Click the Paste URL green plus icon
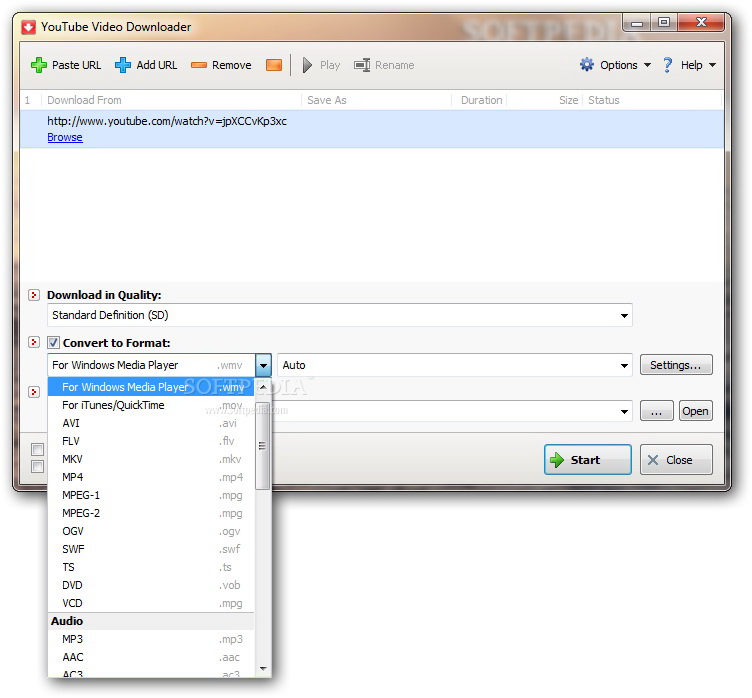 39,65
